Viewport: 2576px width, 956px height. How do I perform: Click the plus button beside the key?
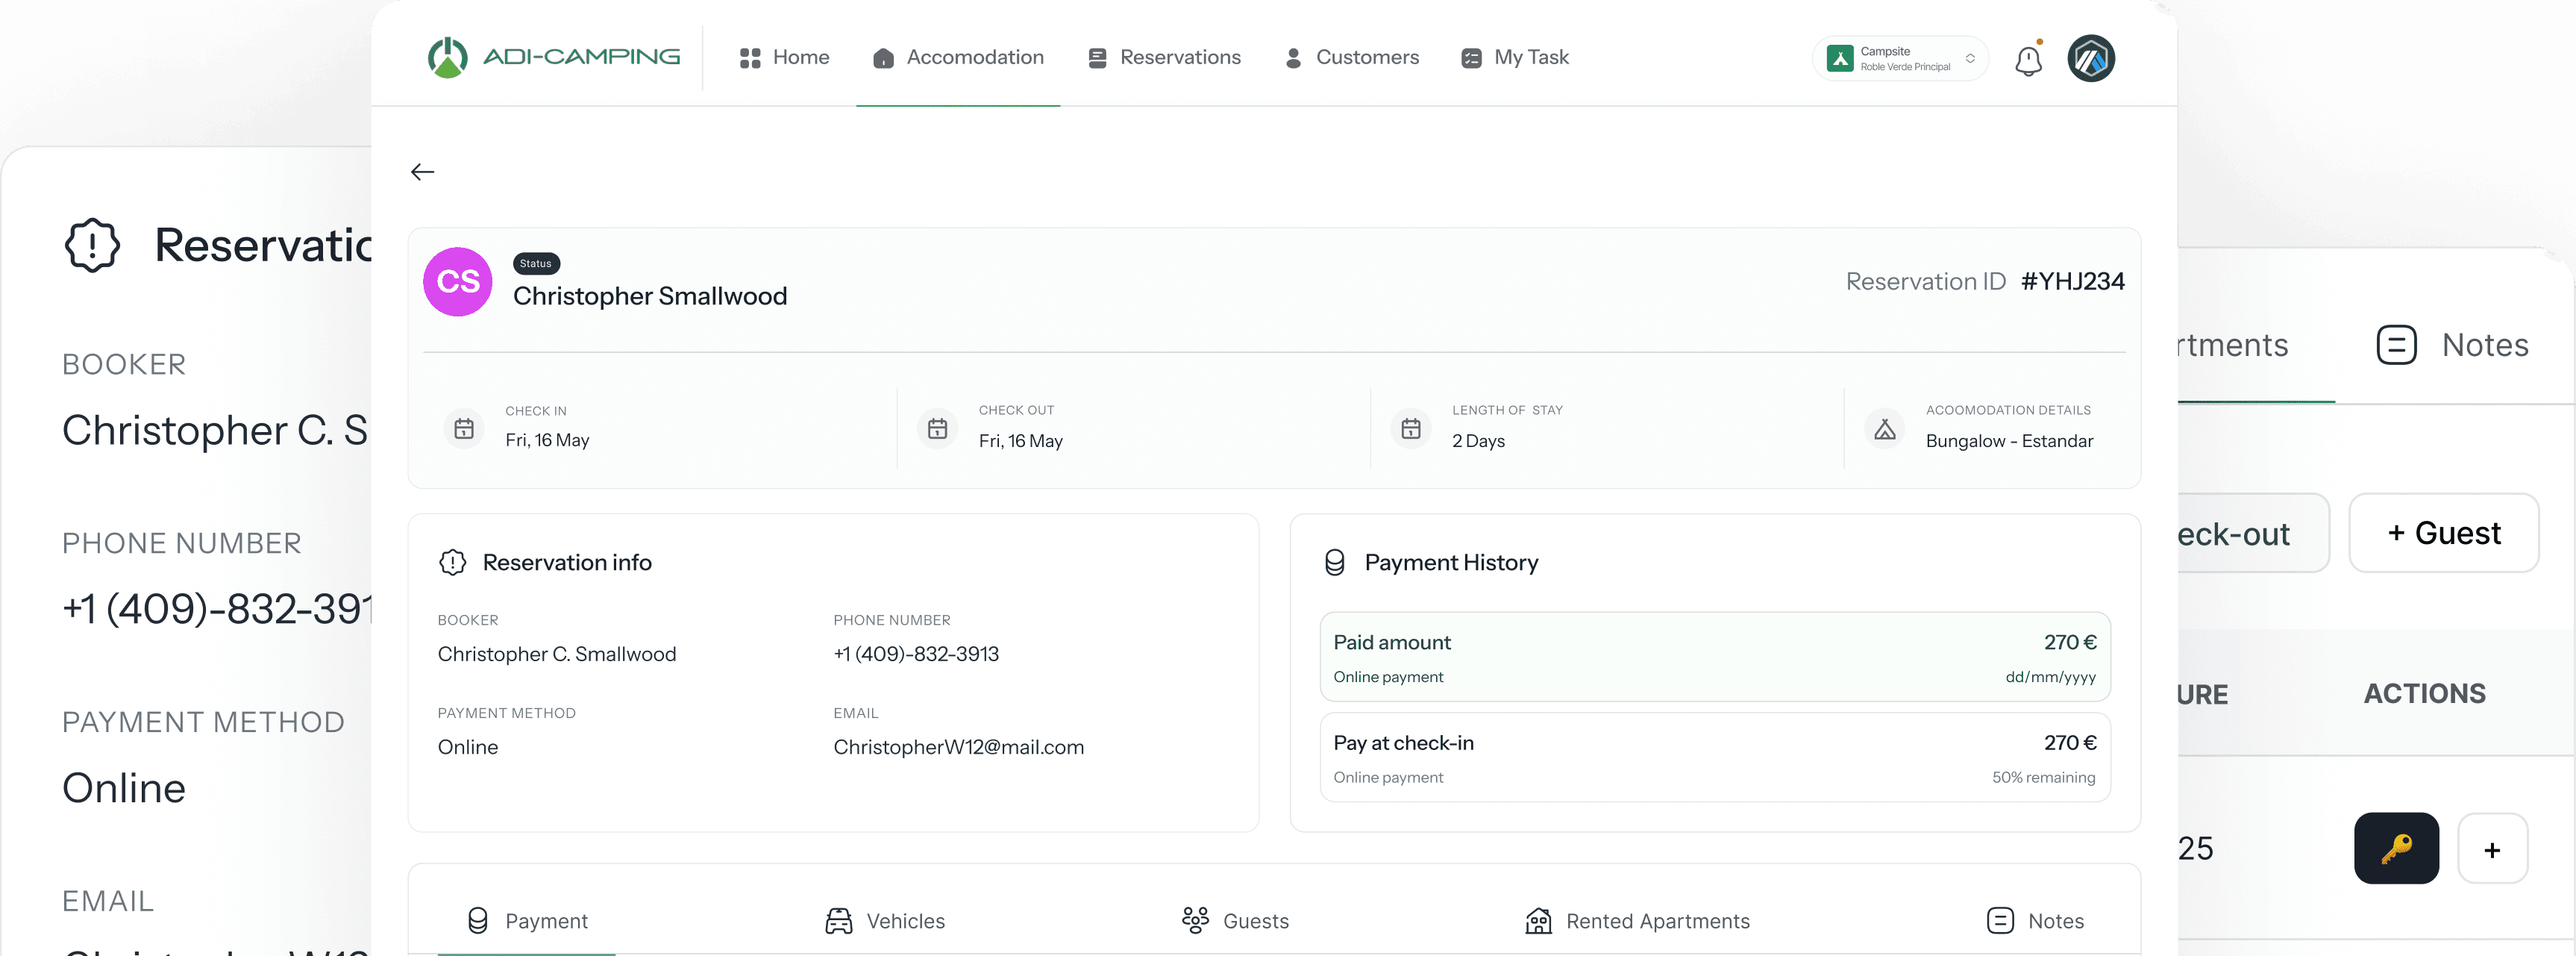[2492, 849]
